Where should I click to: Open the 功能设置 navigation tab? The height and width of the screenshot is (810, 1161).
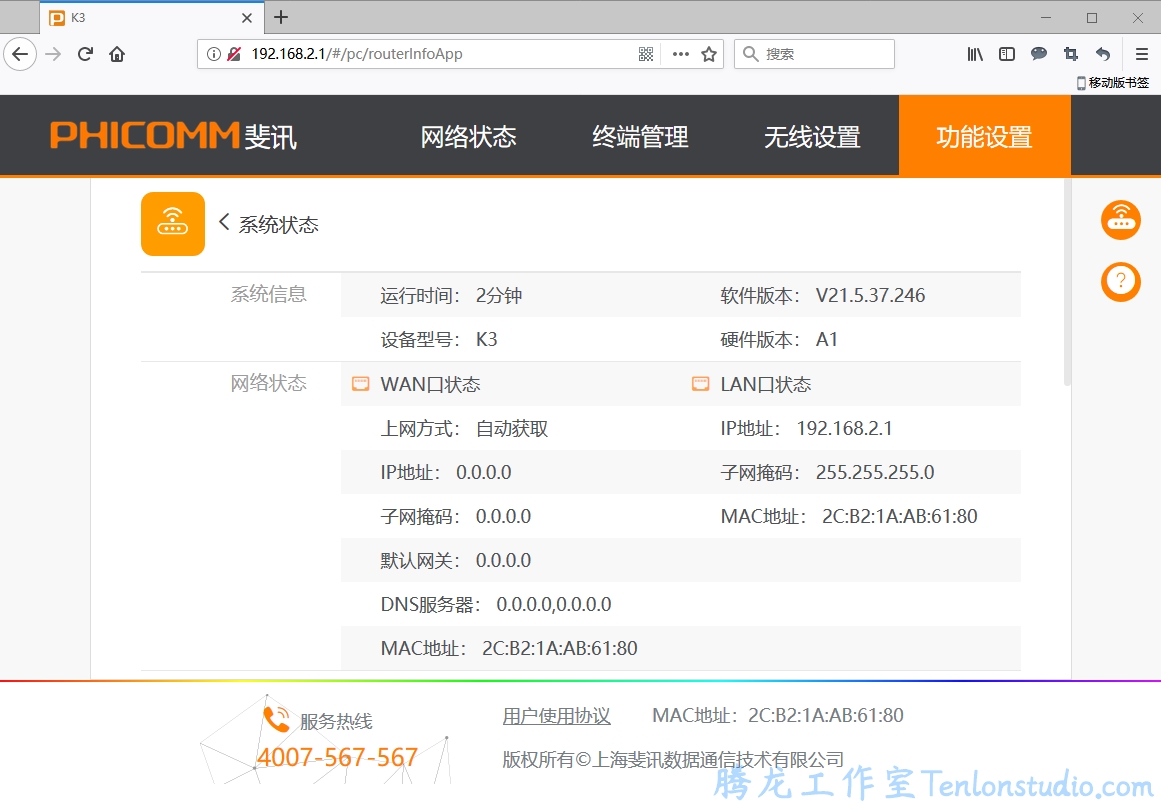tap(985, 136)
